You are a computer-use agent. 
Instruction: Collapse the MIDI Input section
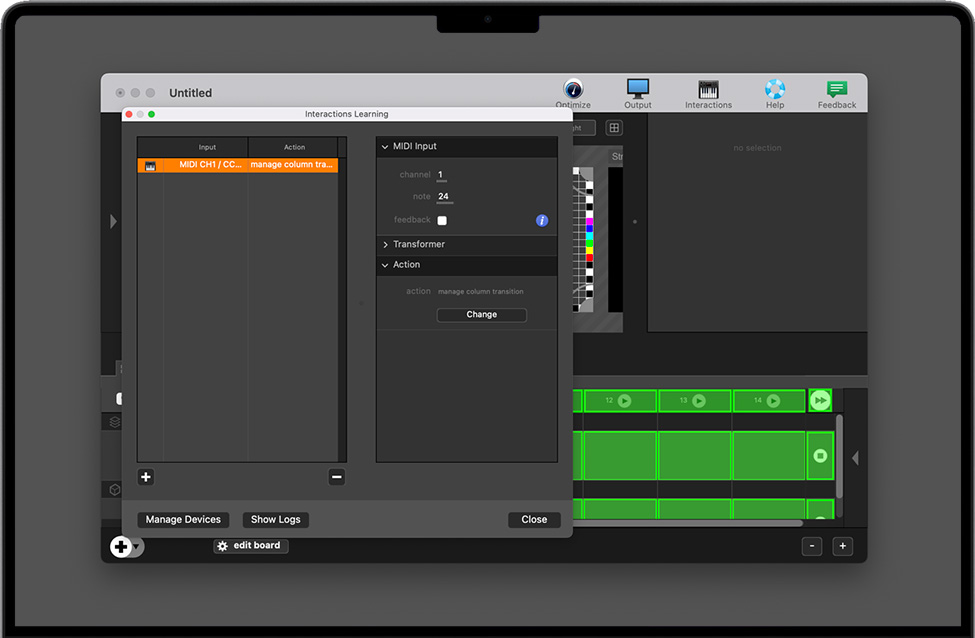[x=385, y=147]
